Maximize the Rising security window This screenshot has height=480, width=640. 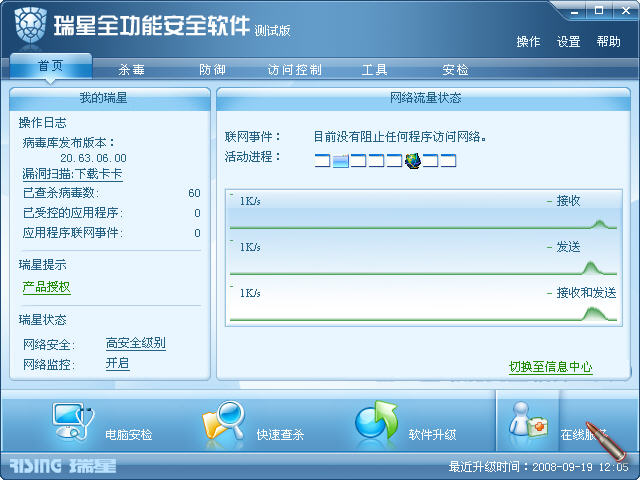coord(599,11)
